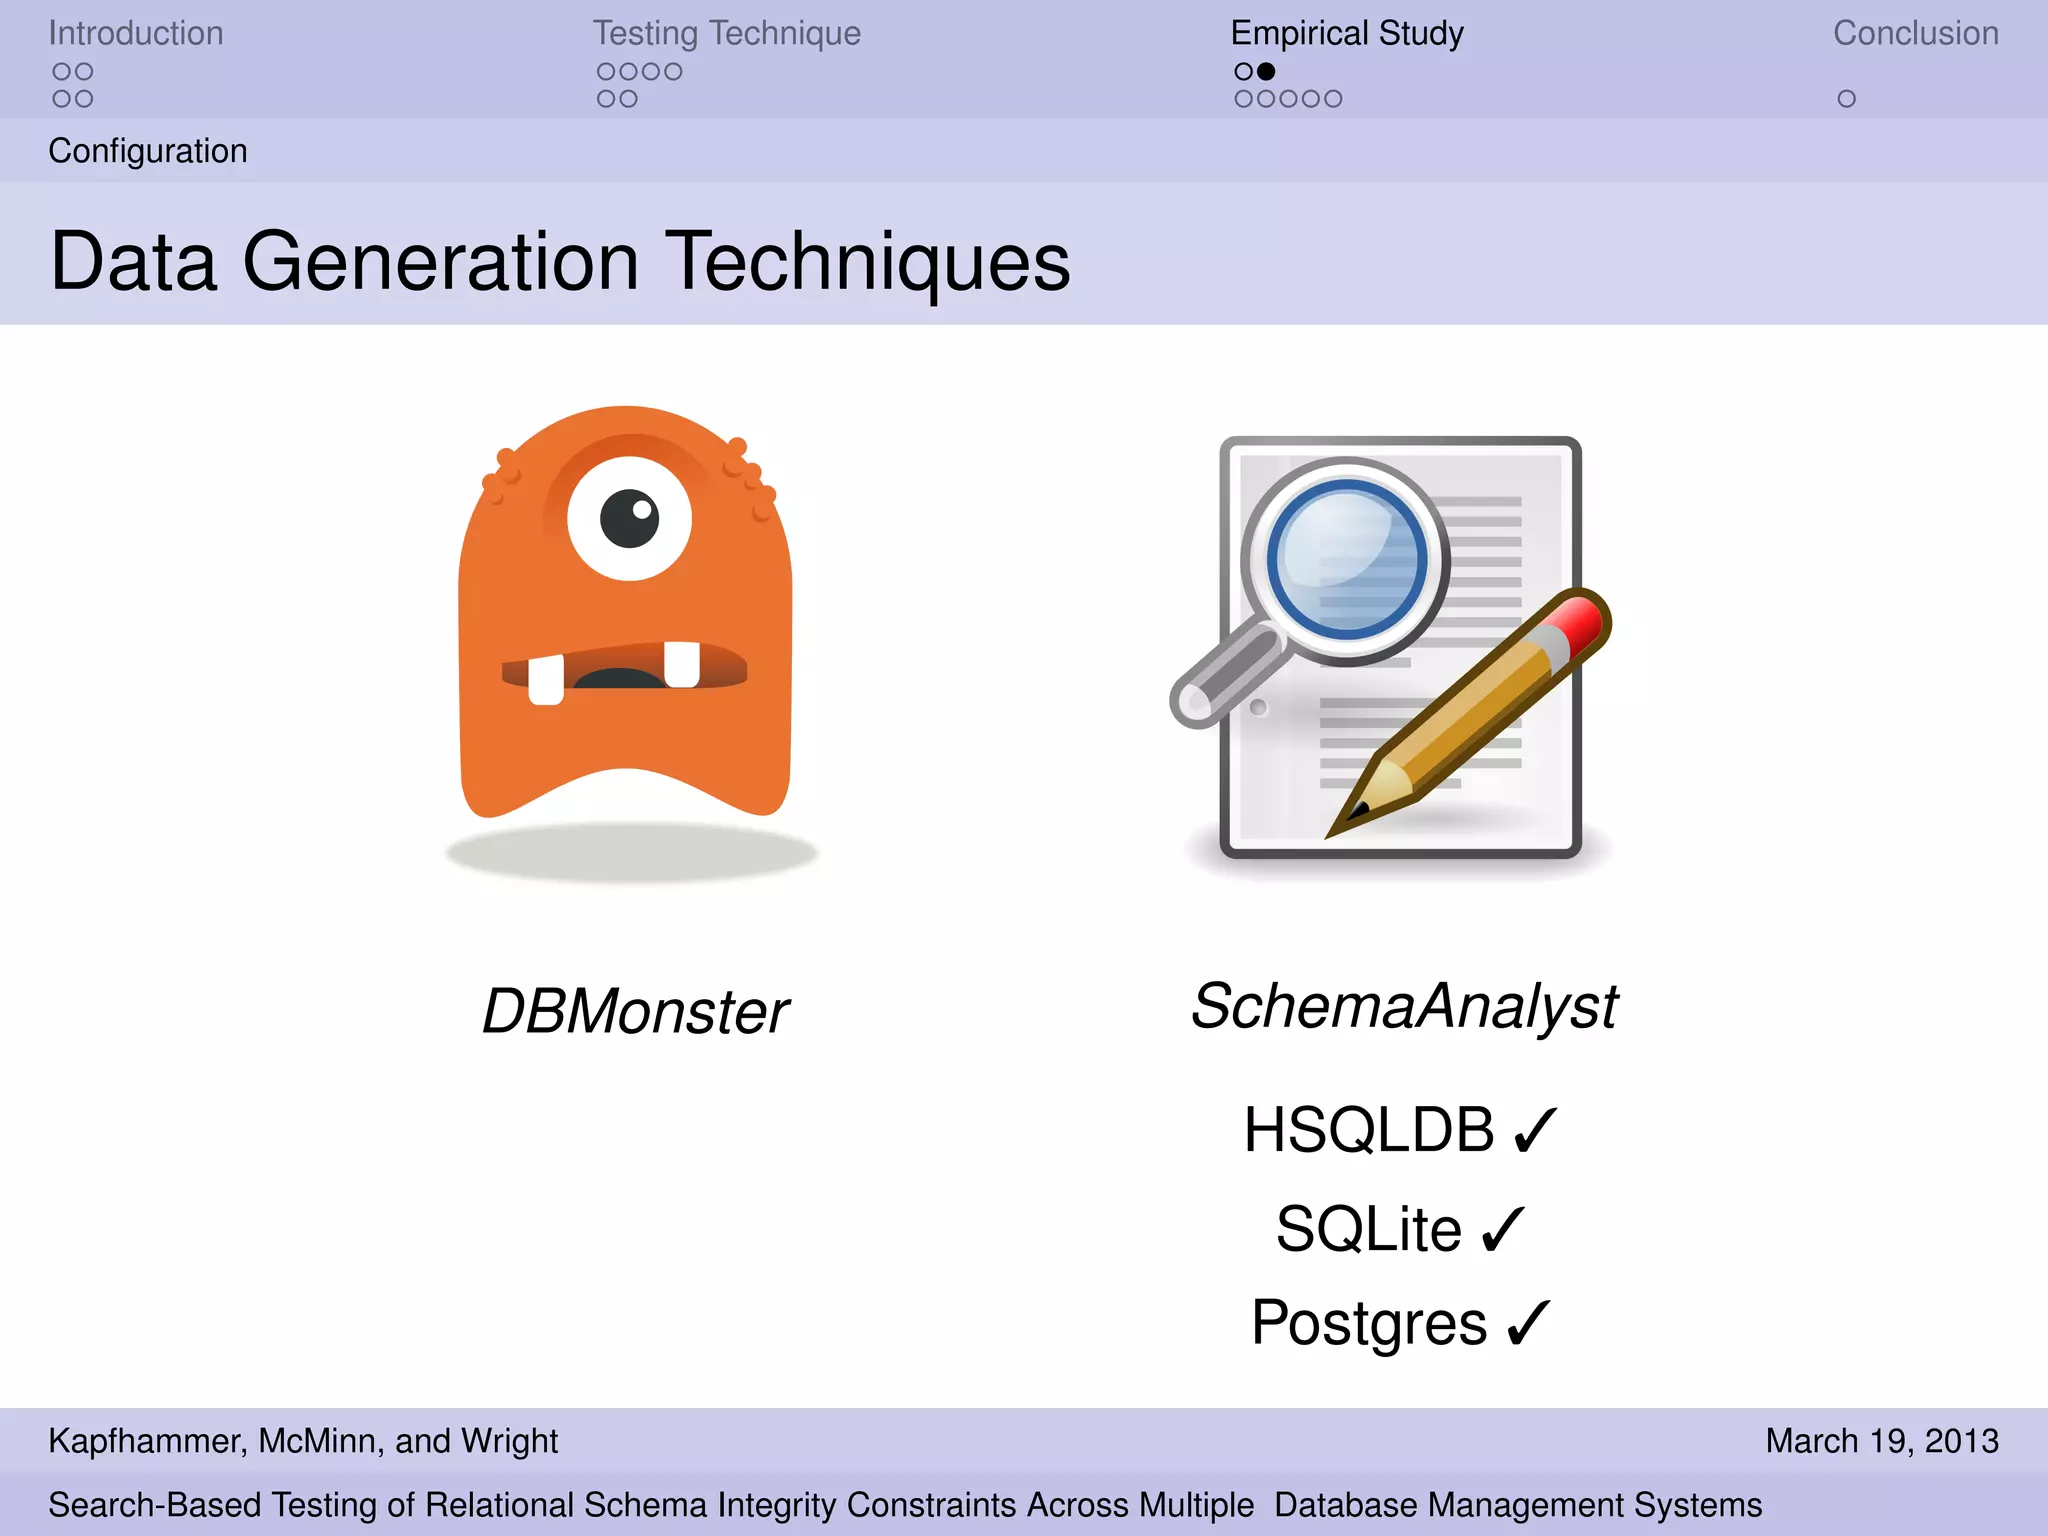The image size is (2048, 1536).
Task: Click the first hollow dot in Empirical Study's top row
Action: [x=1243, y=71]
